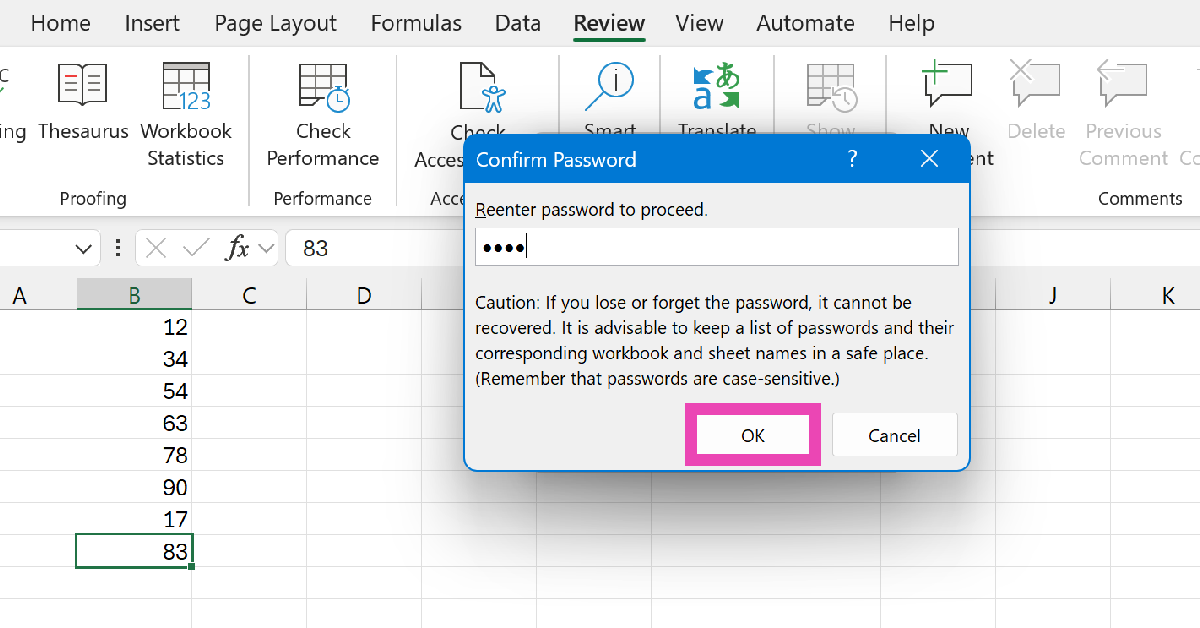The height and width of the screenshot is (628, 1200).
Task: Expand the Name Box dropdown arrow
Action: tap(84, 248)
